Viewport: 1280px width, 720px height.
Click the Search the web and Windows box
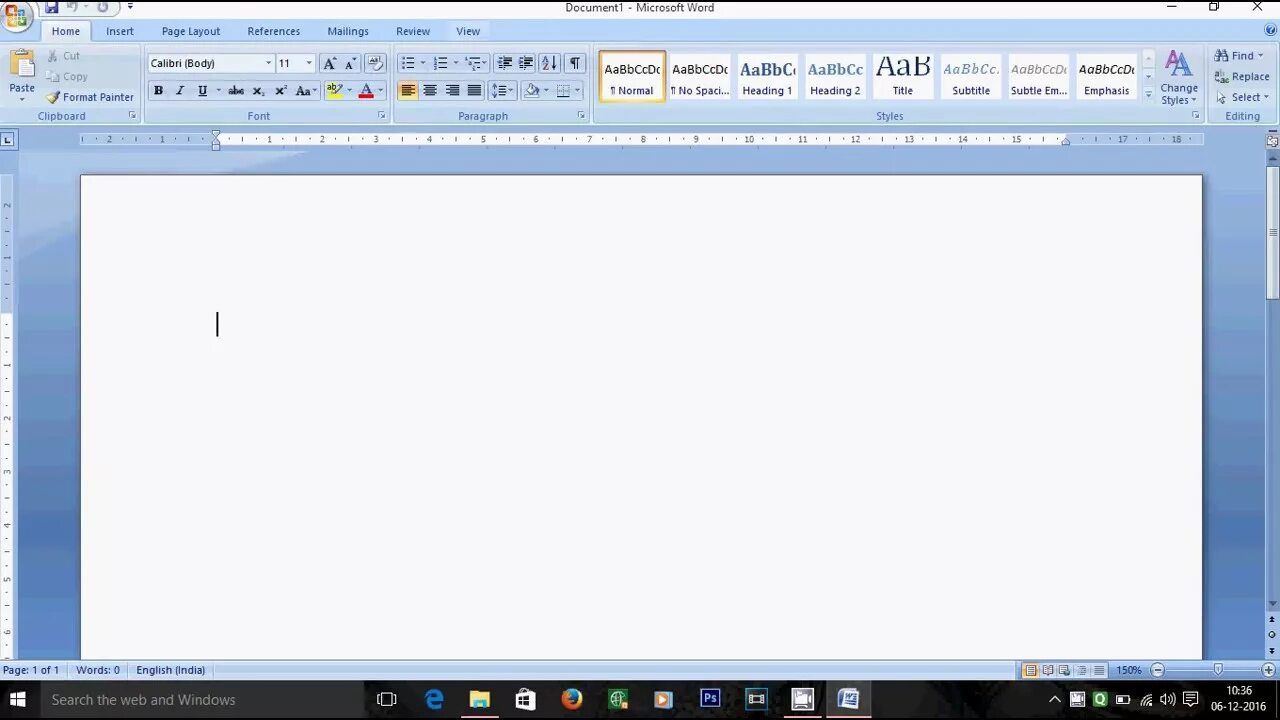[200, 700]
